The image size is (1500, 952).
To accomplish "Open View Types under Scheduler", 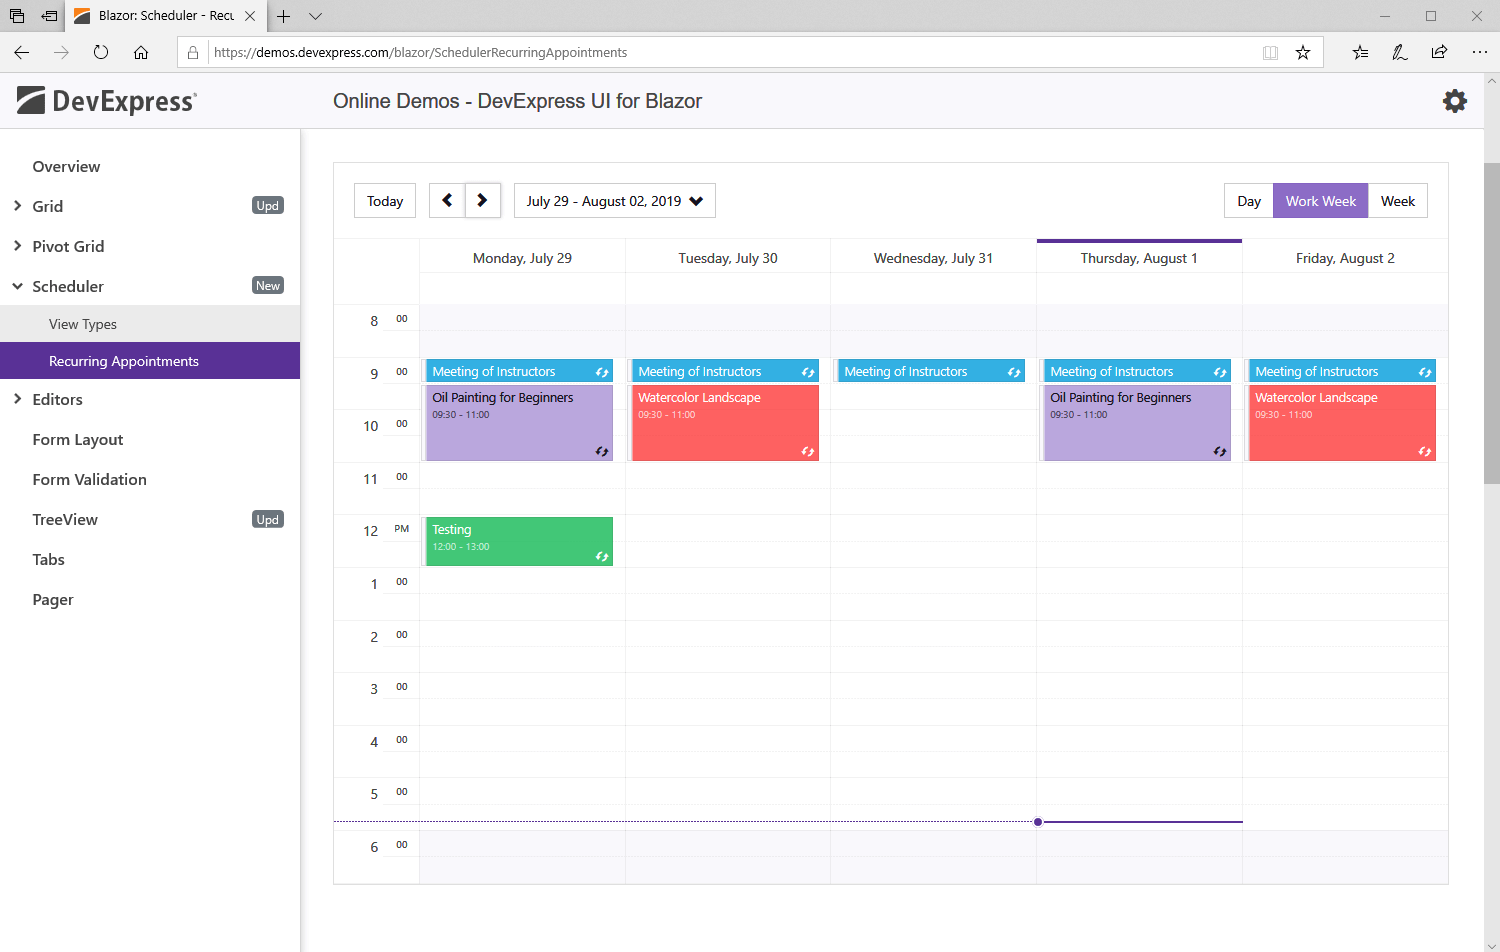I will (x=83, y=324).
